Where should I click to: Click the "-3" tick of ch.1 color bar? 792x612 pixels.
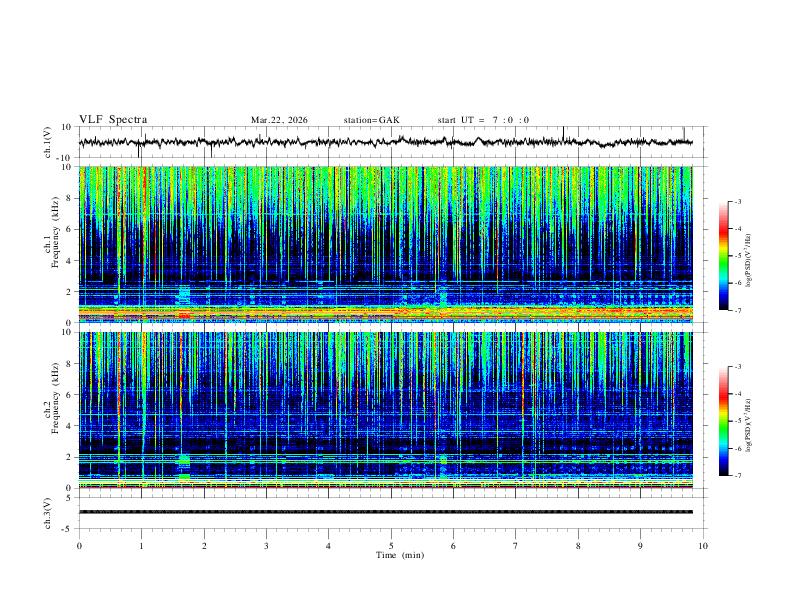tap(737, 201)
